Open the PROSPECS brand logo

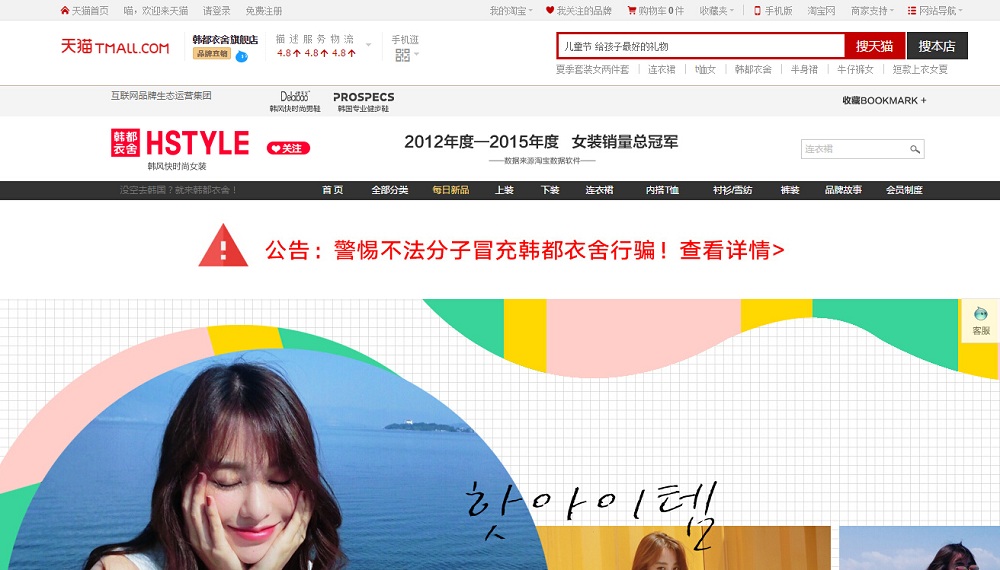click(364, 101)
